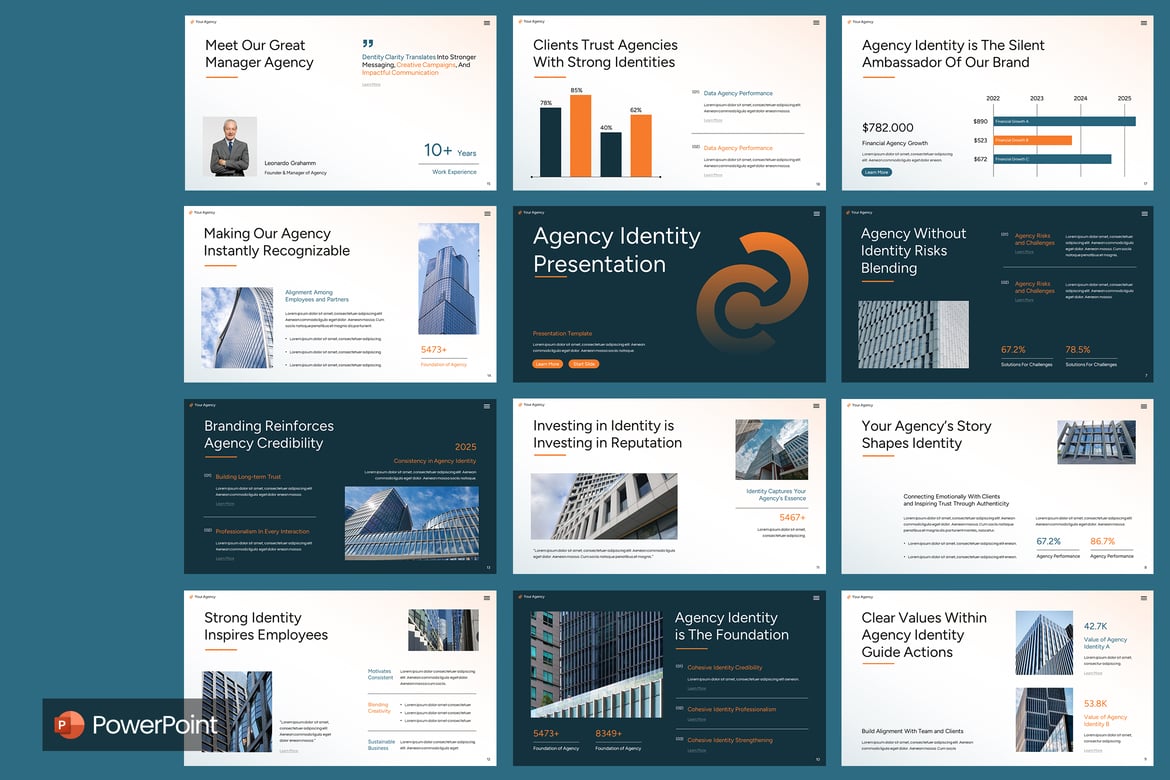Click the Strong Identity Inspires Employees heading
1170x780 pixels.
pyautogui.click(x=266, y=626)
